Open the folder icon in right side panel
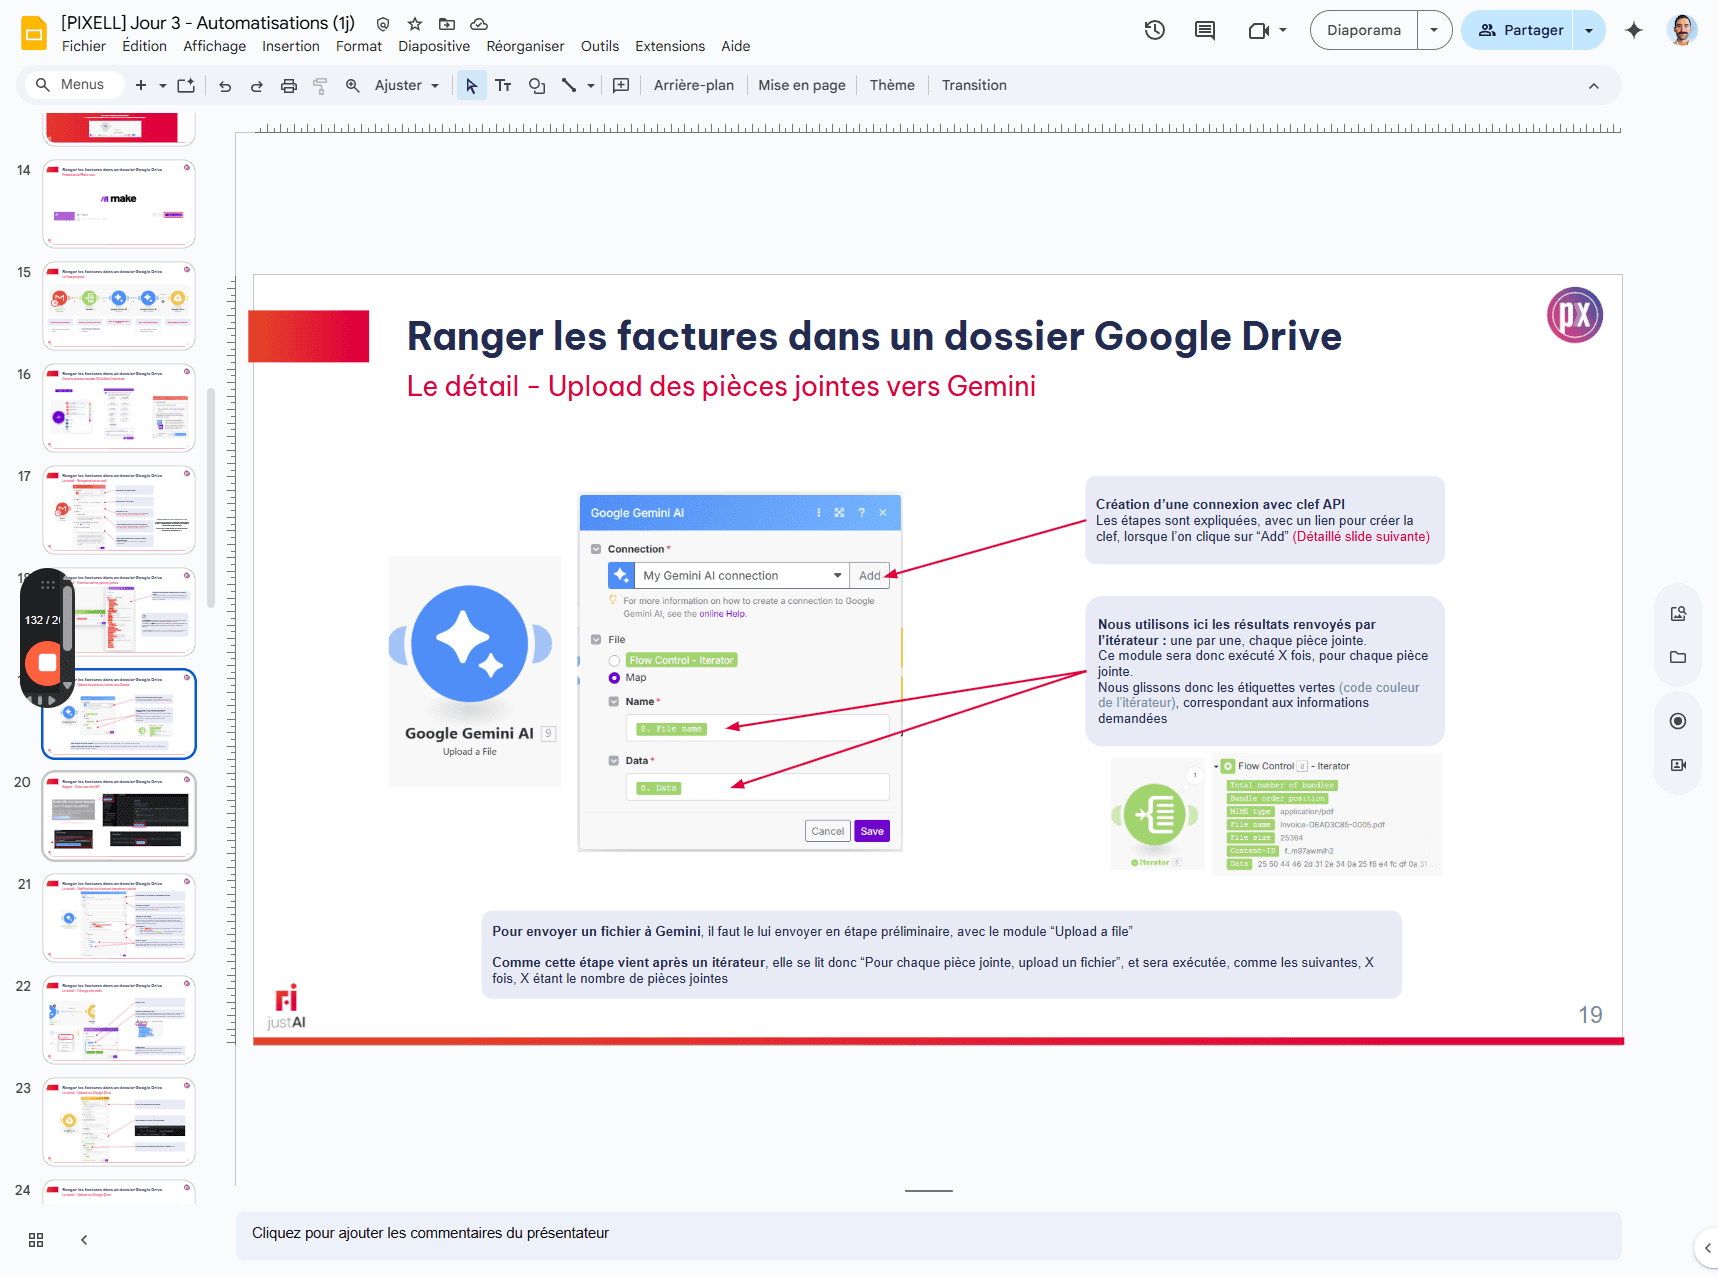The height and width of the screenshot is (1276, 1718). 1678,657
